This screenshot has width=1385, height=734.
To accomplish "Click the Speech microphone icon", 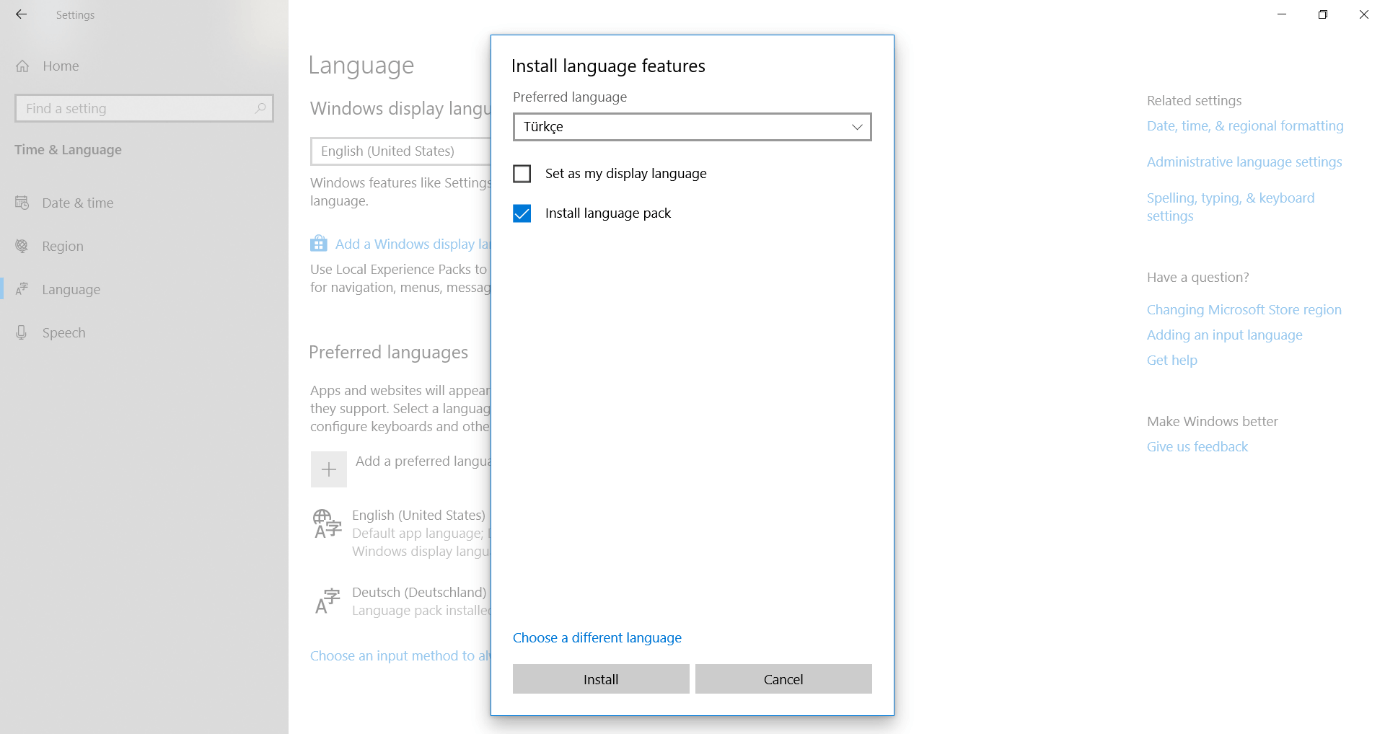I will click(22, 333).
